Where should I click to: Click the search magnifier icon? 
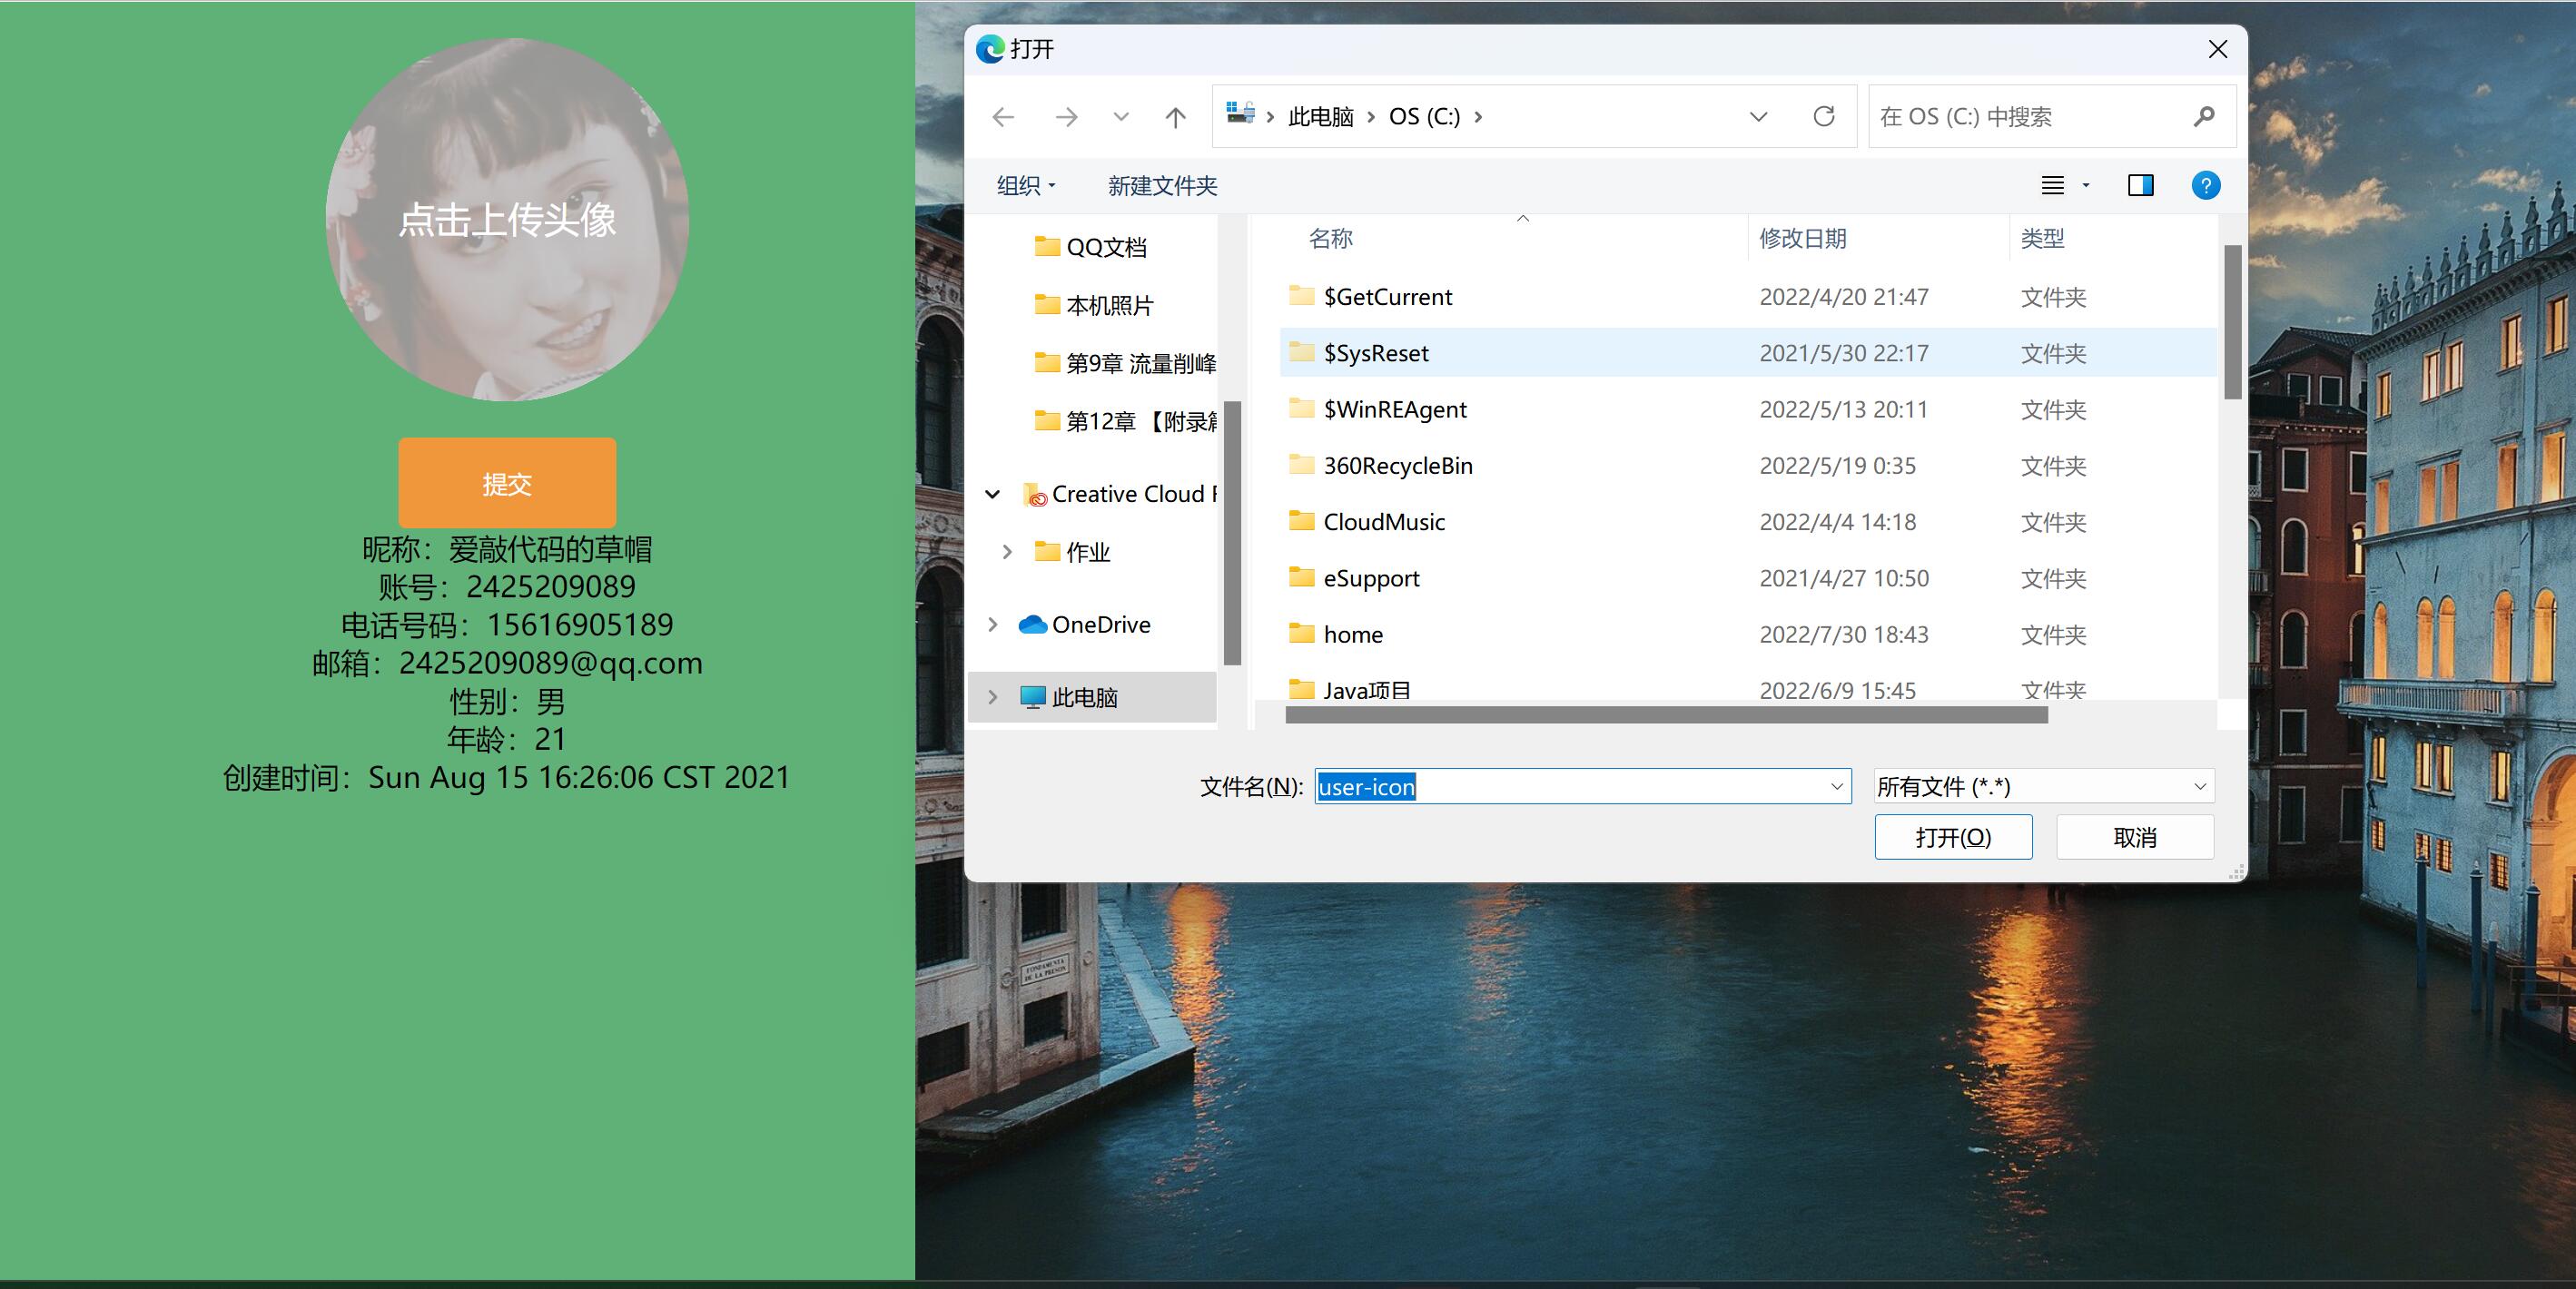2203,117
